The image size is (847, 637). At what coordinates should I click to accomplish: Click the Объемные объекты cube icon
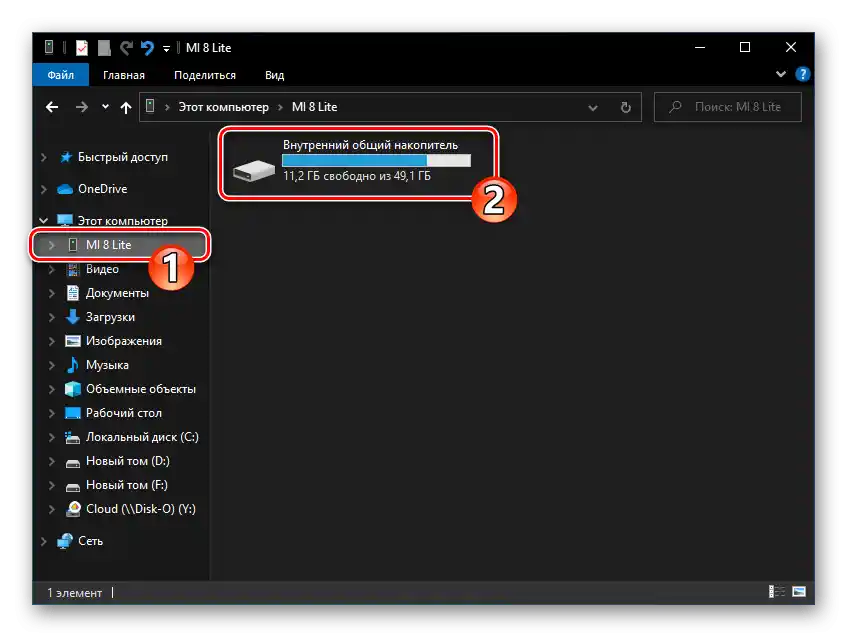72,389
